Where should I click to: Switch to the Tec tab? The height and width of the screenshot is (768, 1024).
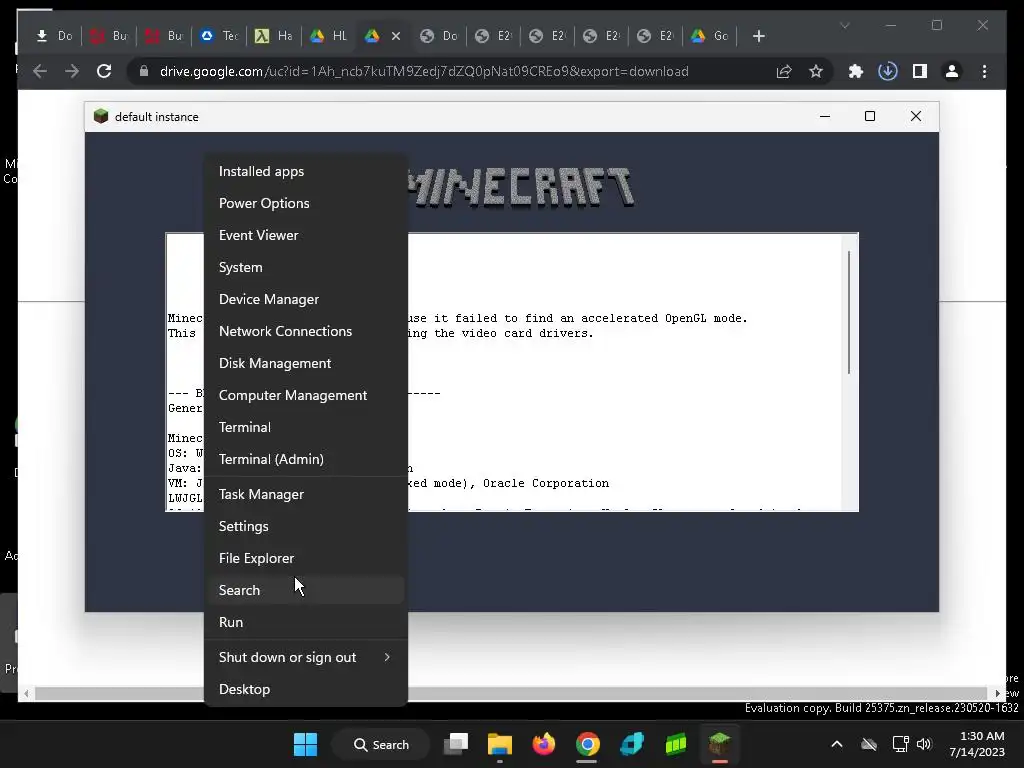pos(219,36)
